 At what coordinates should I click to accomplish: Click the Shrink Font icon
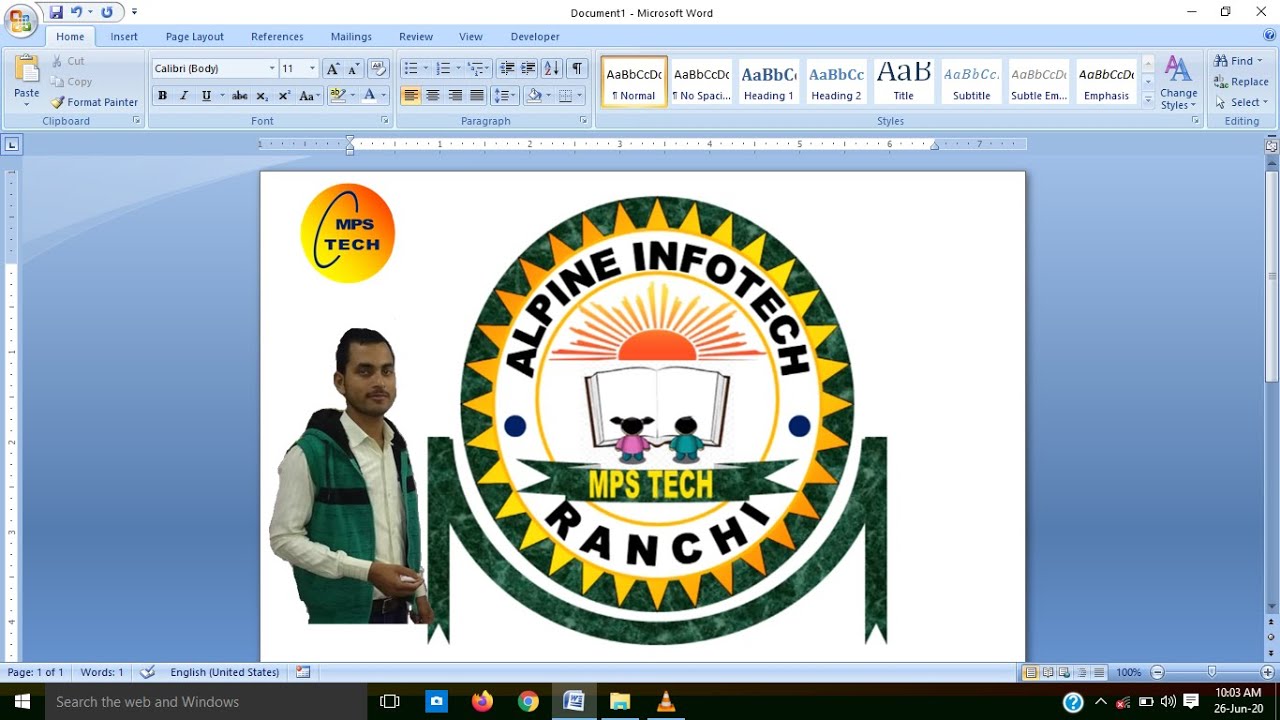(x=353, y=68)
